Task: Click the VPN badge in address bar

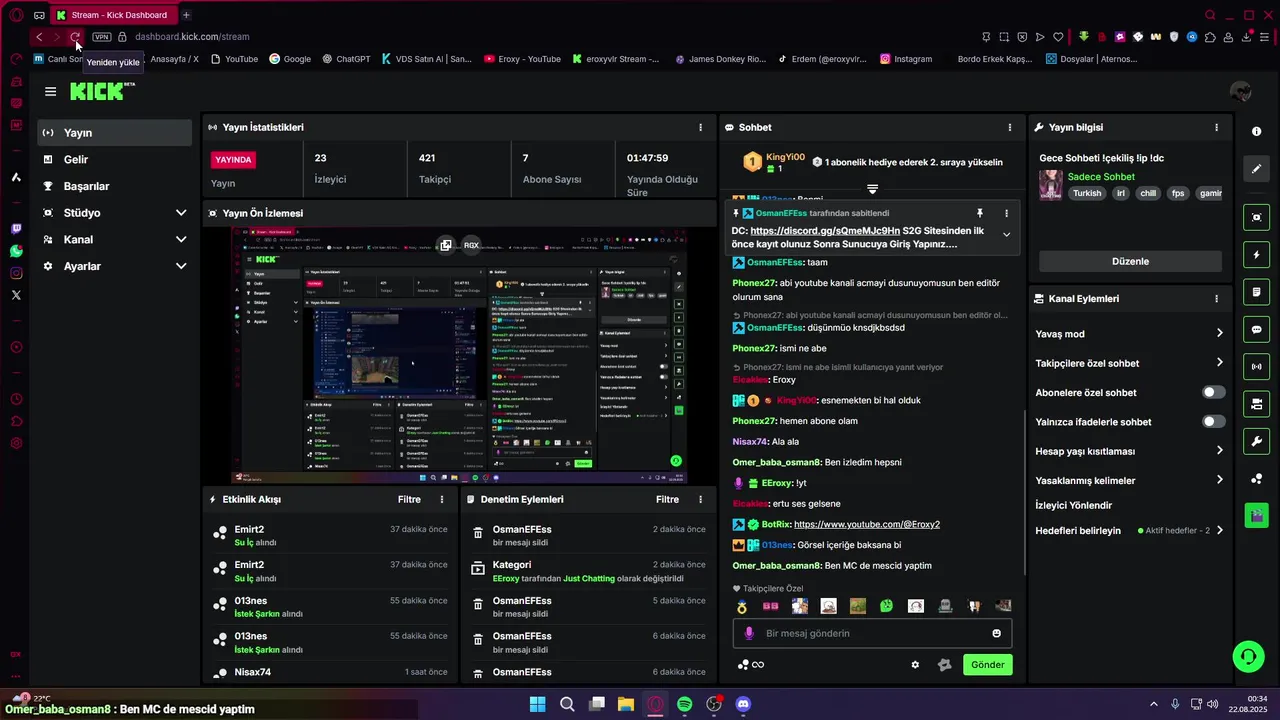Action: (x=102, y=37)
